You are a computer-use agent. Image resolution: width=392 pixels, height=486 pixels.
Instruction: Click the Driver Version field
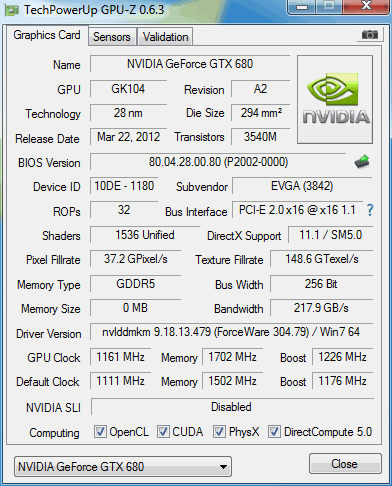tap(231, 332)
